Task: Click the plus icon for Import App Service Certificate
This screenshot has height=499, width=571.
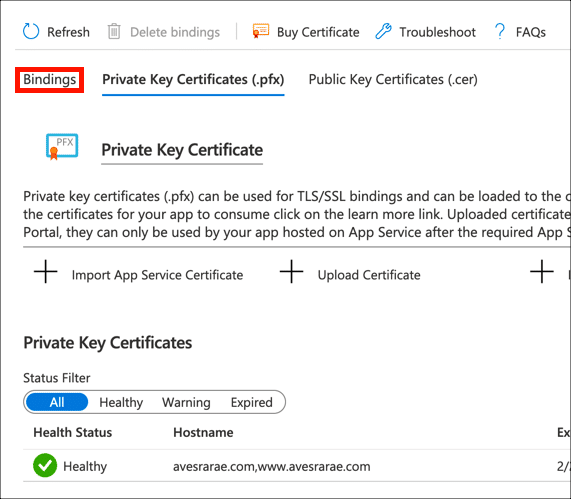Action: (46, 272)
